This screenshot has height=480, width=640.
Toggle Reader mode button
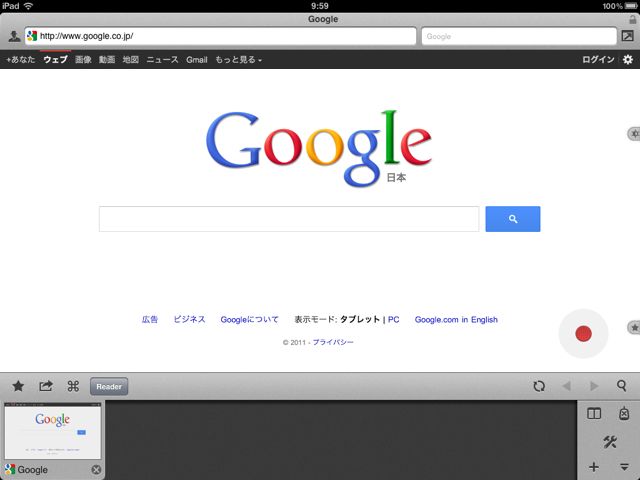(x=109, y=386)
